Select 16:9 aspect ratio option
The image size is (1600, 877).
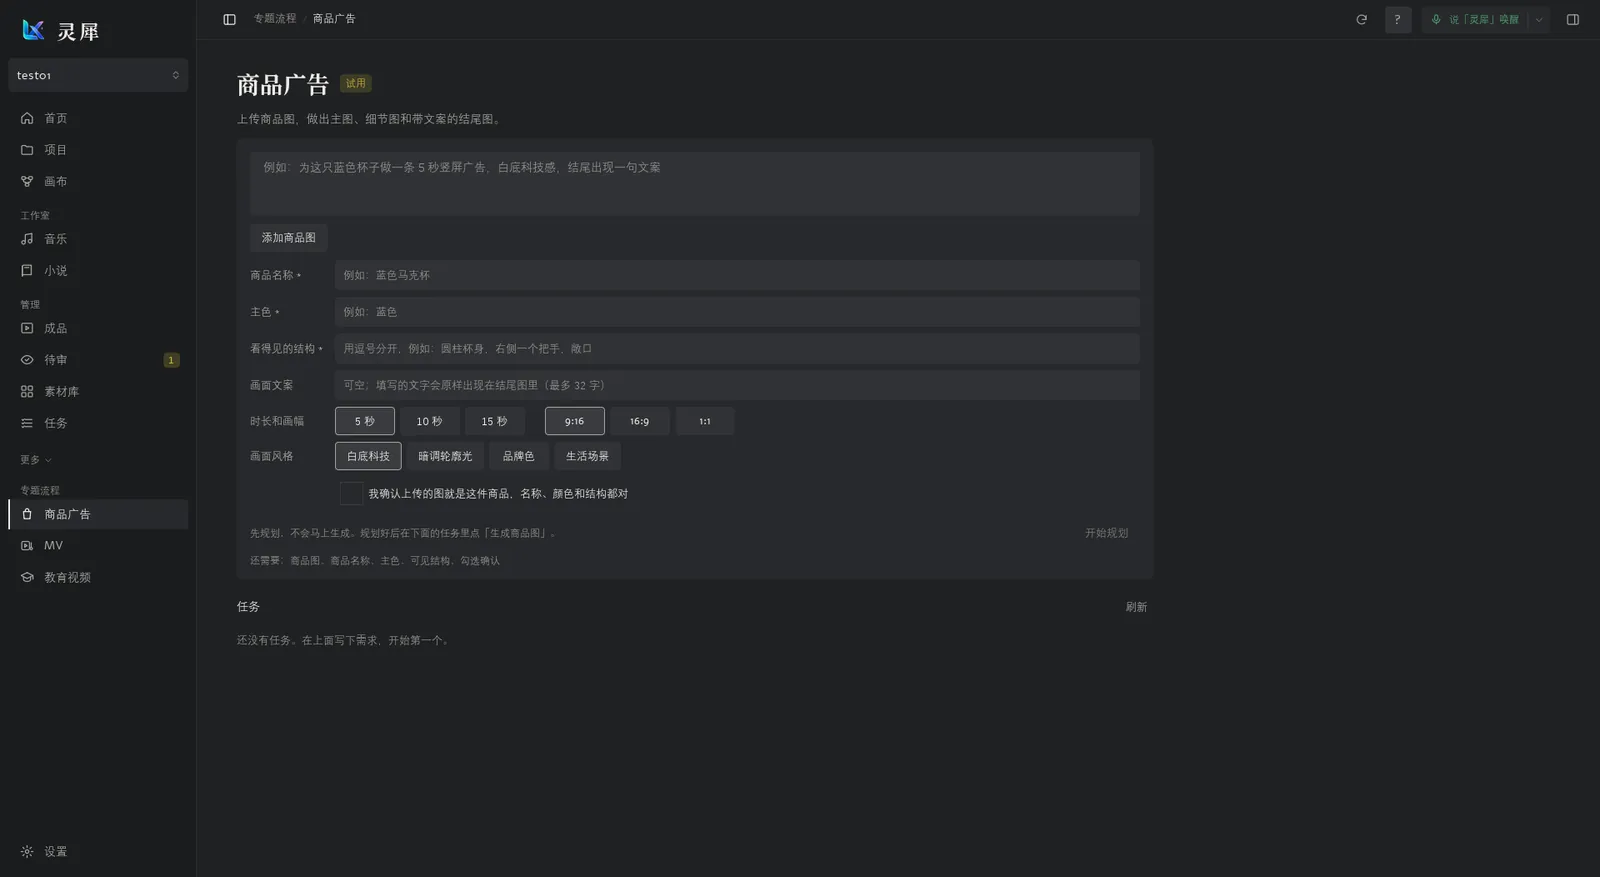639,421
